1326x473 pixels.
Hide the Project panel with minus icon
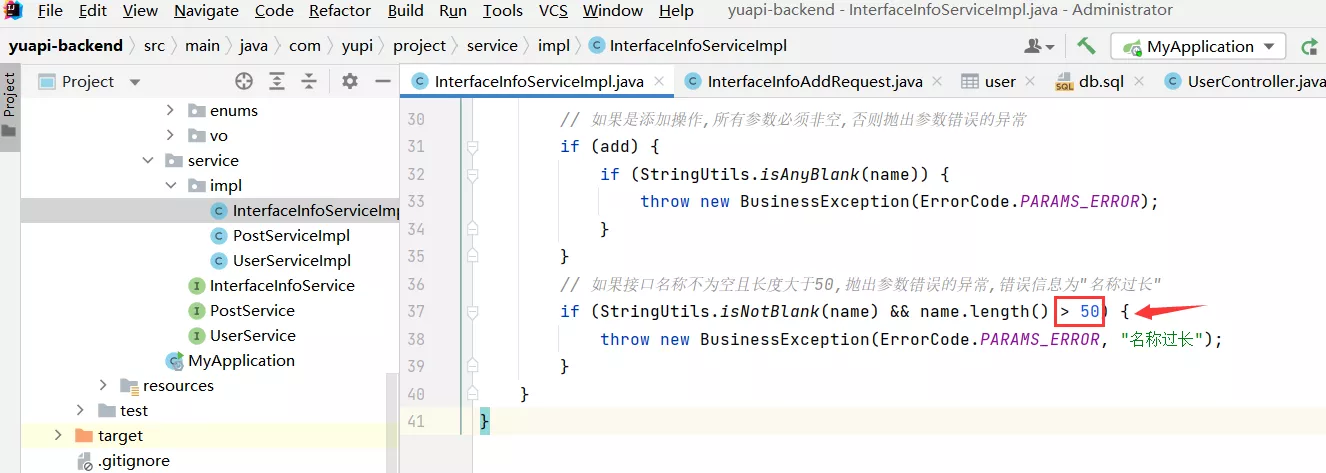tap(382, 81)
